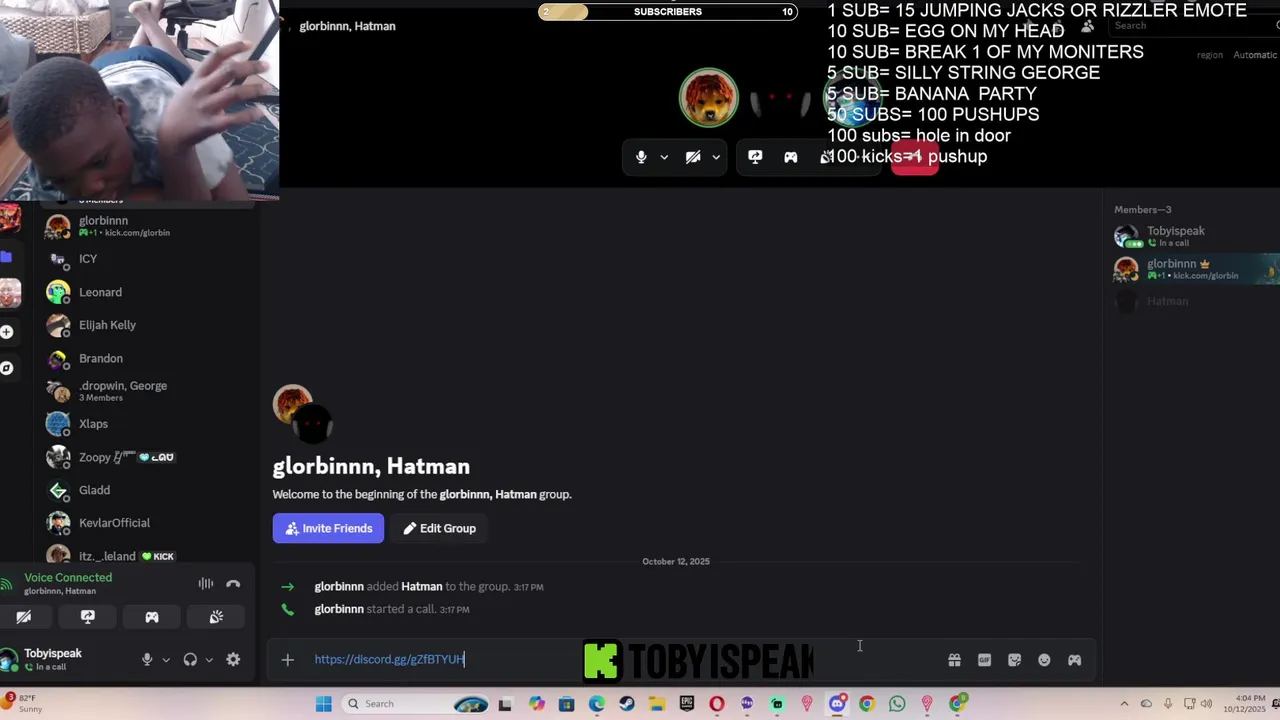Turn on camera in the call control bar
This screenshot has width=1280, height=720.
[692, 157]
